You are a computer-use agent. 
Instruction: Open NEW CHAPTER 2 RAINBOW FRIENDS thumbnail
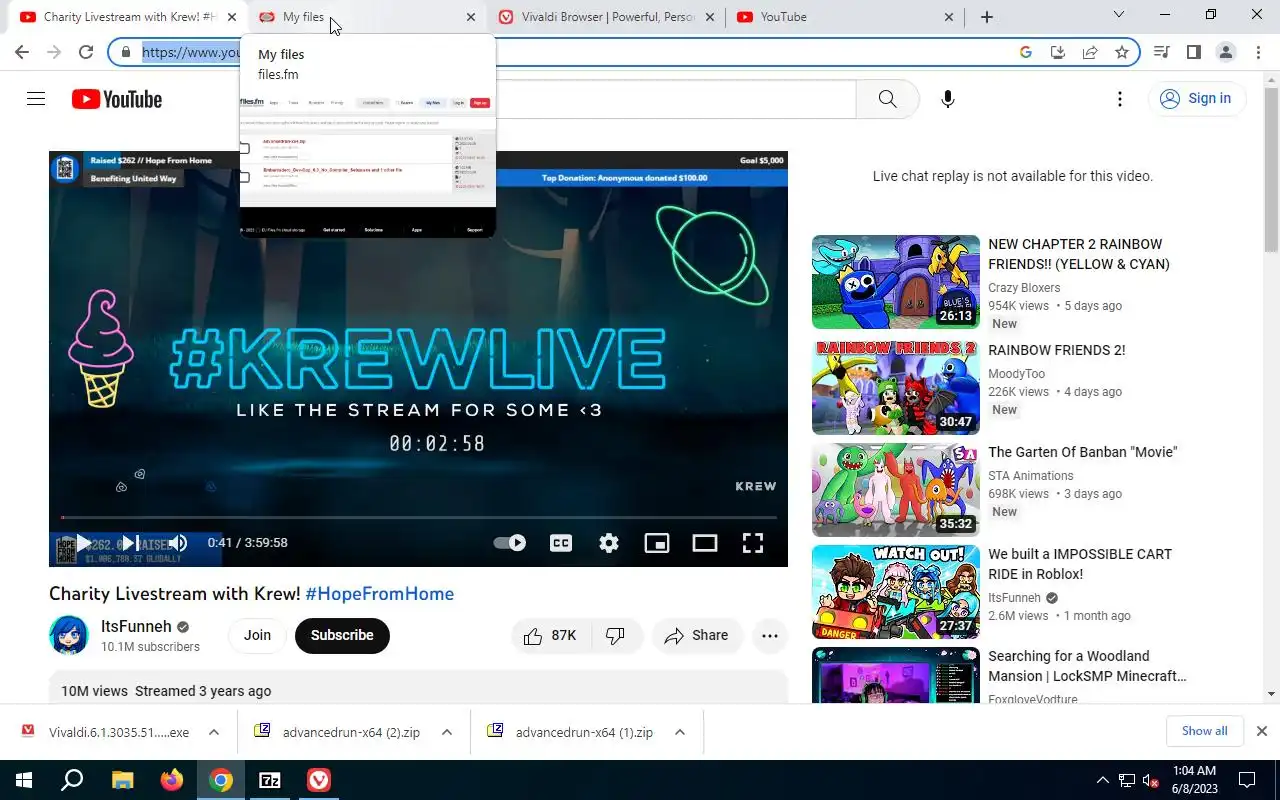pos(896,282)
